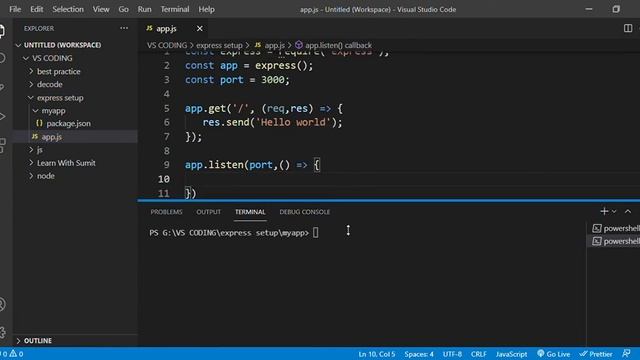The image size is (640, 360).
Task: Close the app.js editor tab
Action: click(200, 29)
